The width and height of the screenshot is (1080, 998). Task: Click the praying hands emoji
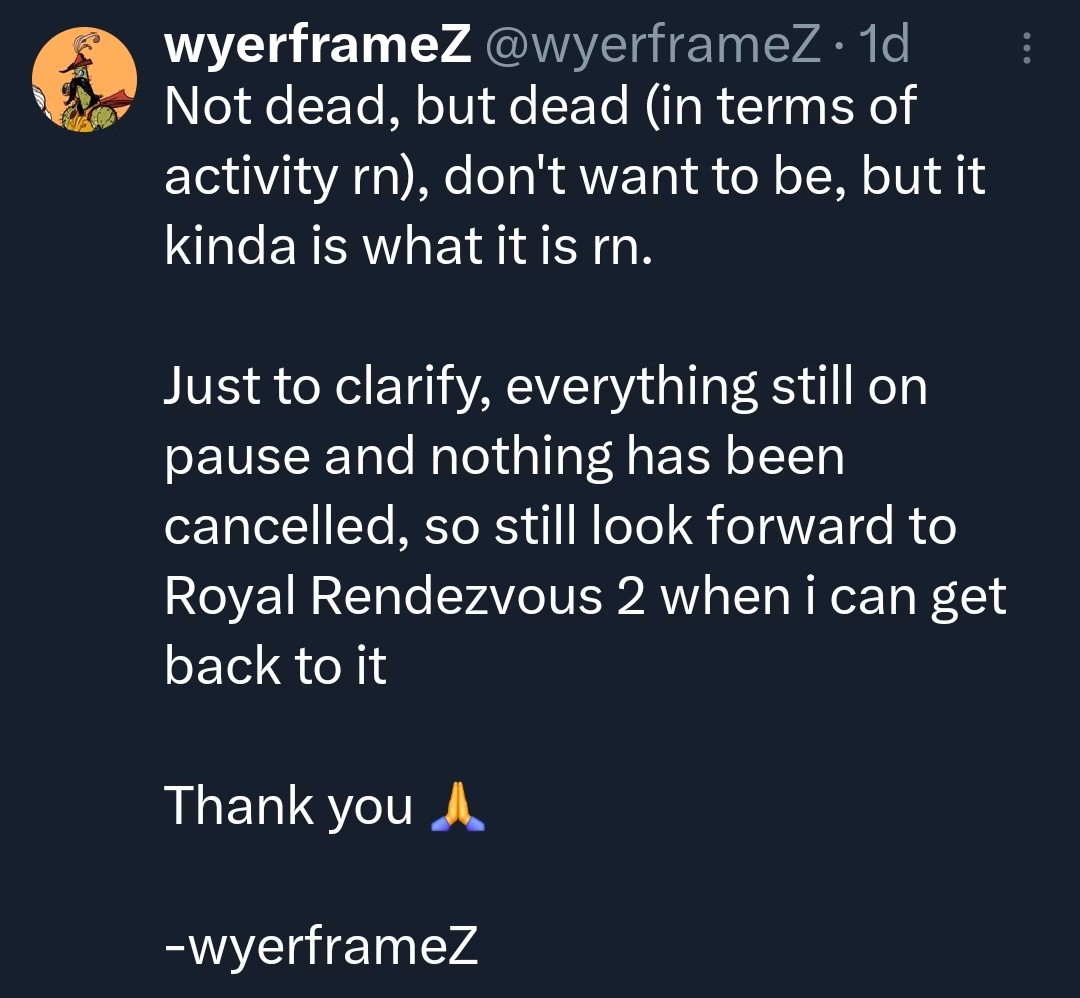point(456,806)
